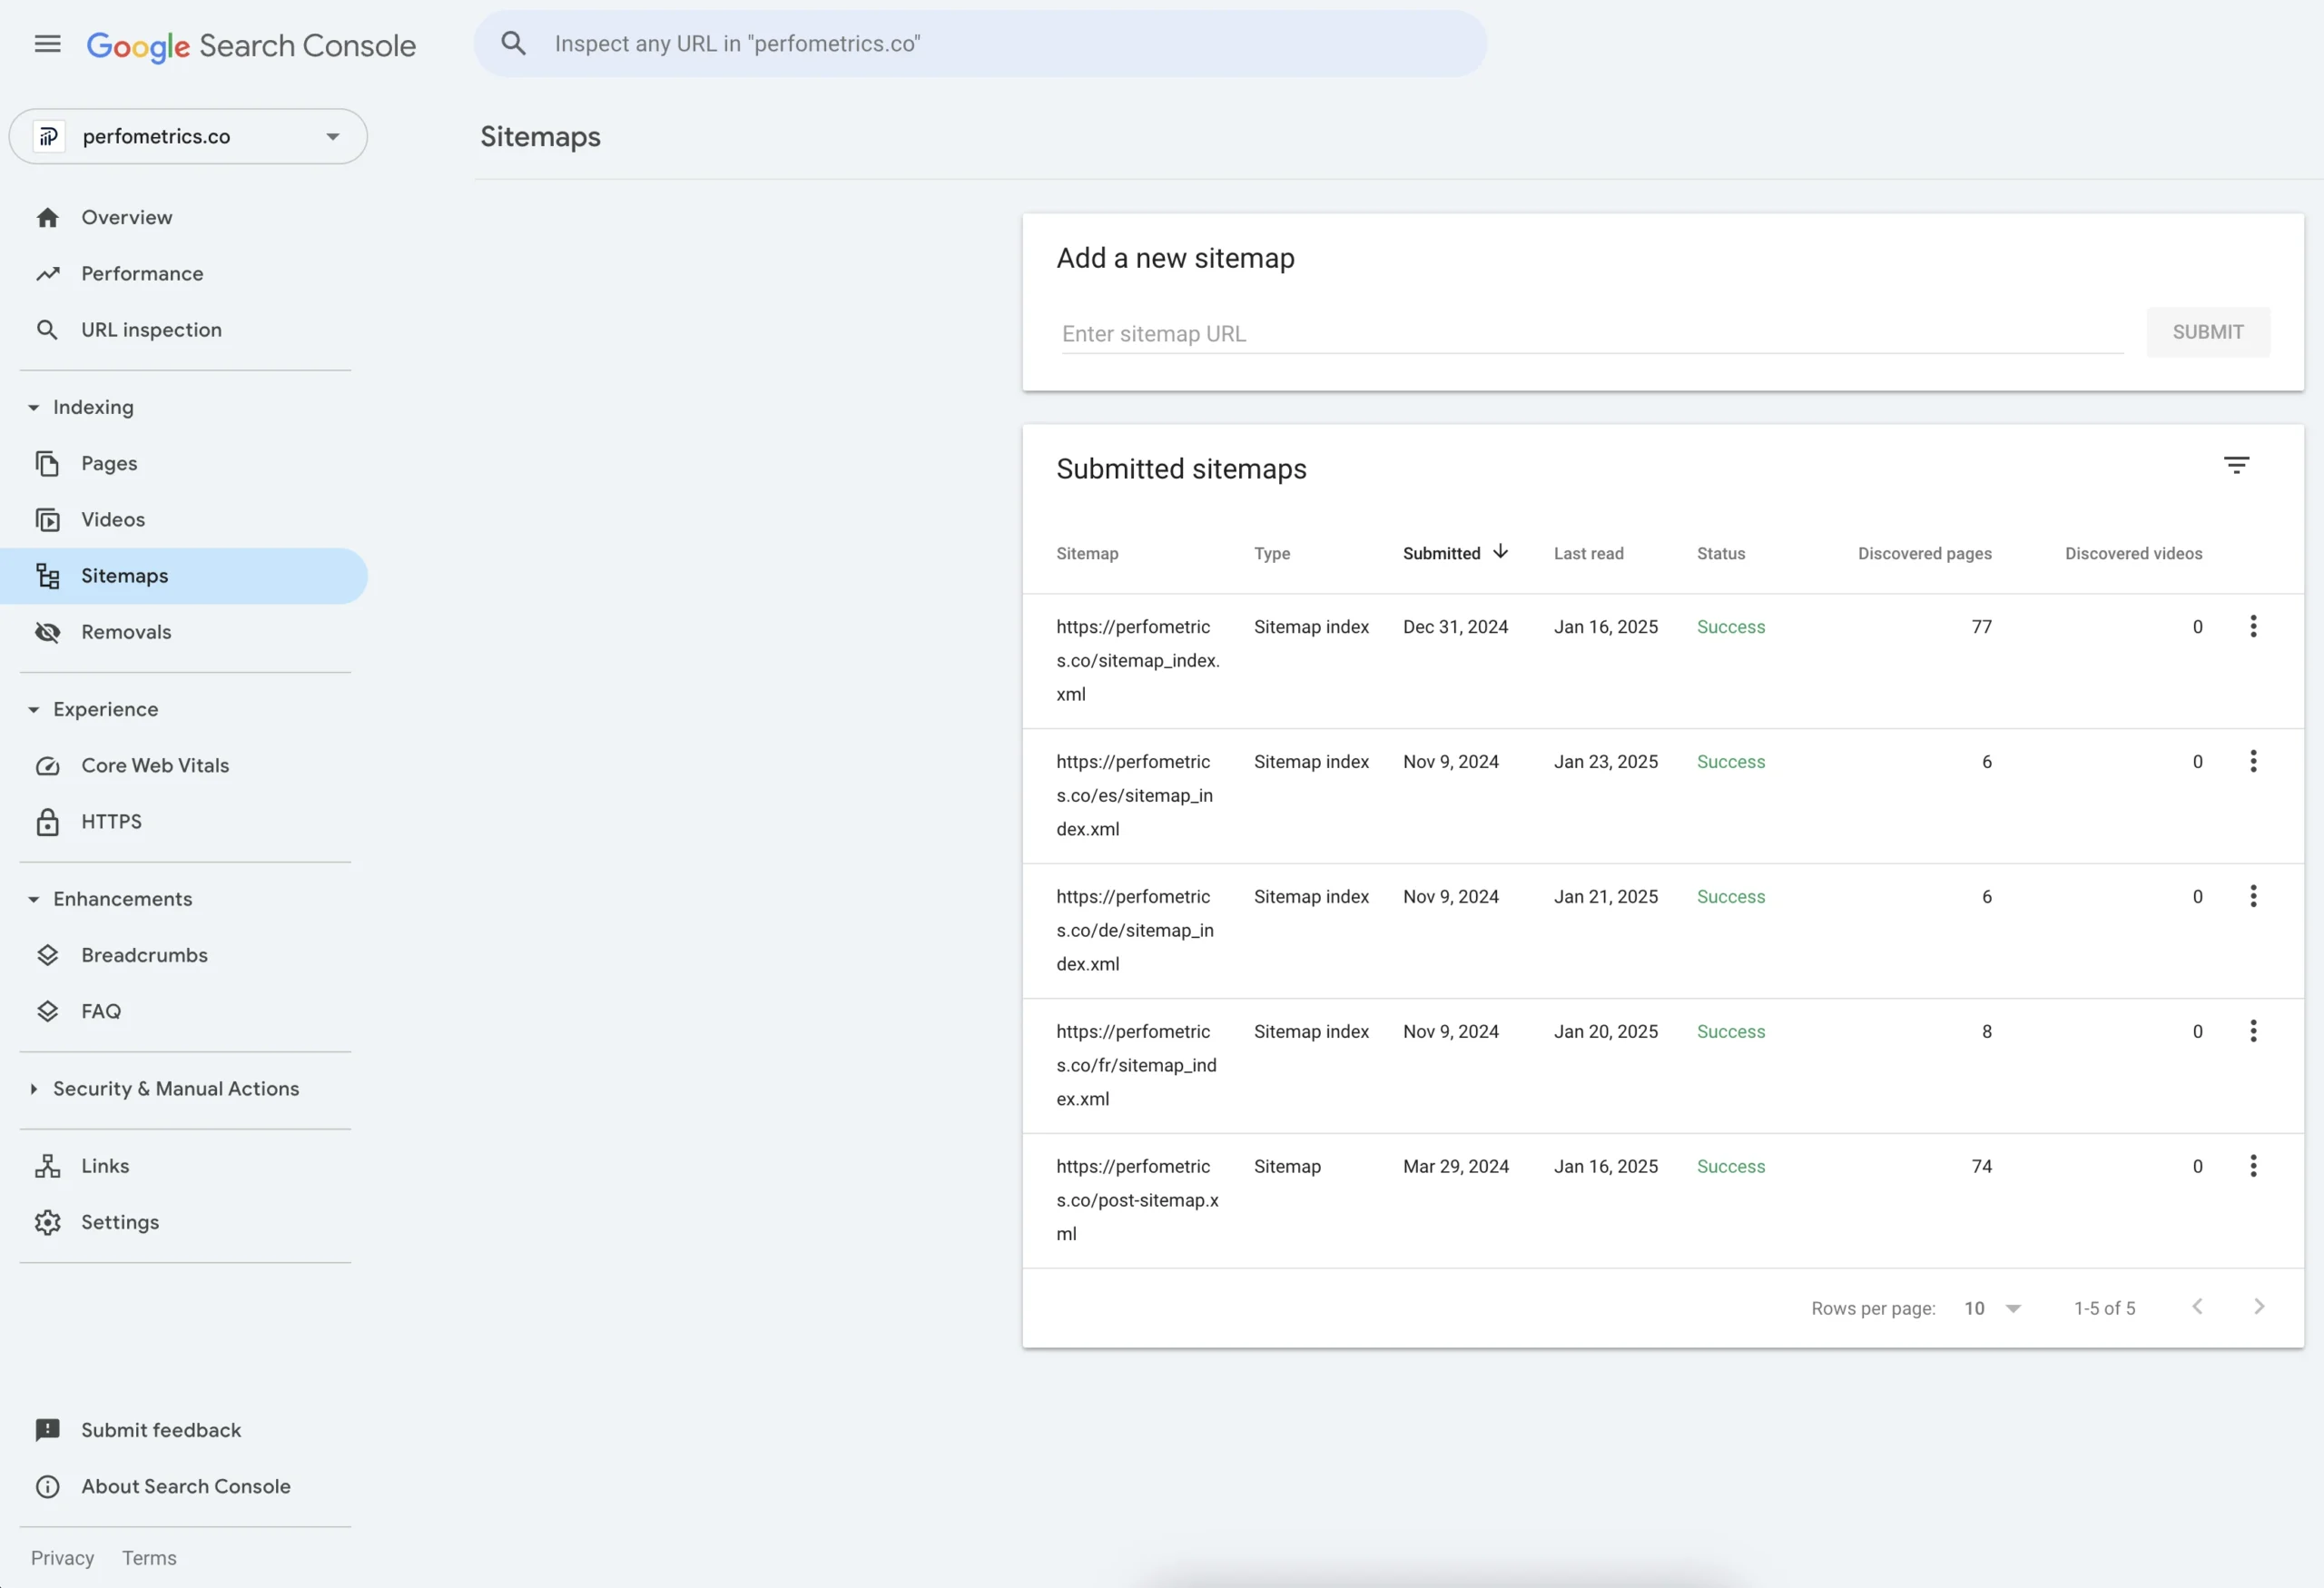Open the https://perfometrics.co/post-sitemap.xml entry
The height and width of the screenshot is (1588, 2324).
pos(1138,1199)
